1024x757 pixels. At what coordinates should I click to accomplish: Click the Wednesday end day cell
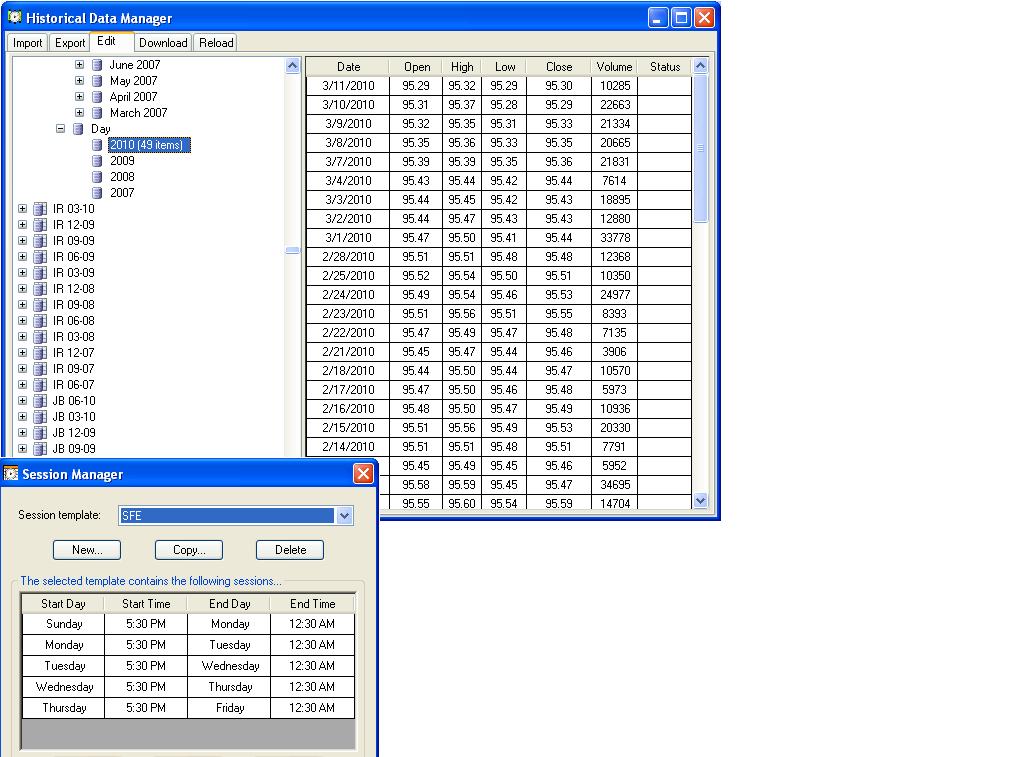tap(230, 666)
